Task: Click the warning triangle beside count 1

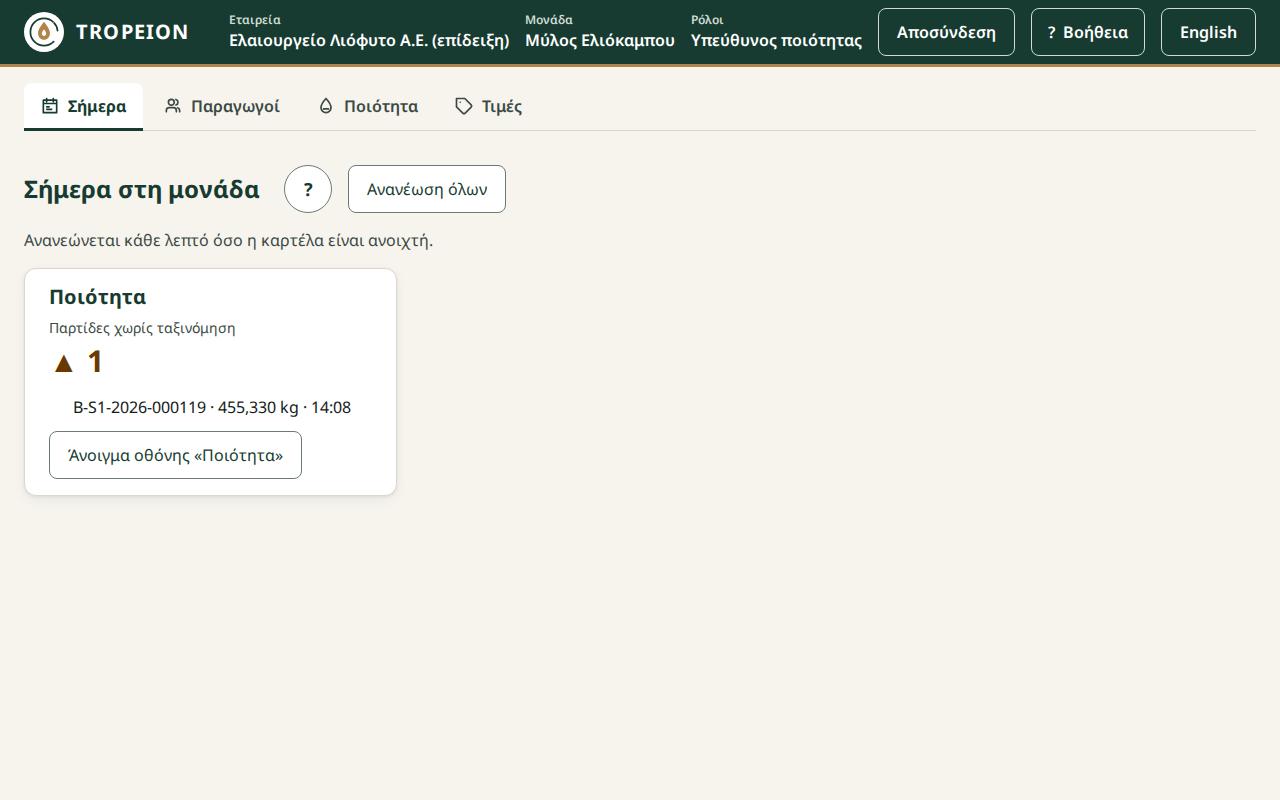Action: (x=64, y=363)
